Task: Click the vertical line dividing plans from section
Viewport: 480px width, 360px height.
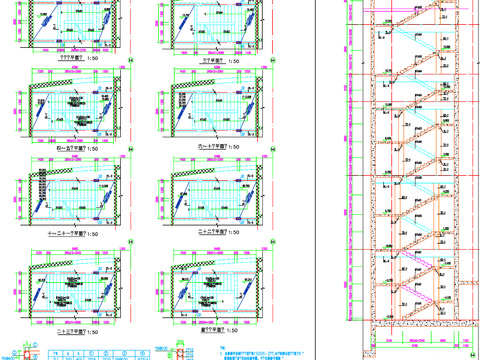Action: tap(315, 180)
